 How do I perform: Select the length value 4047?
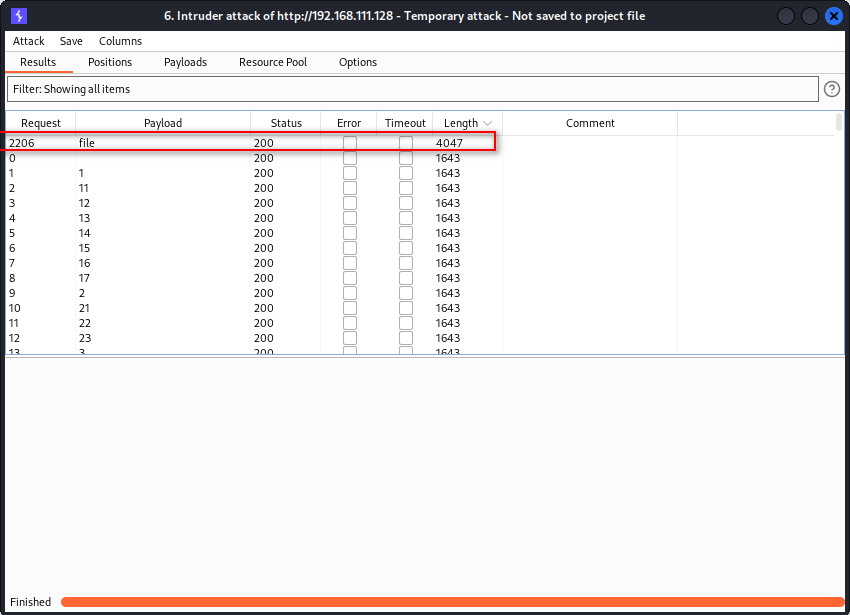449,143
